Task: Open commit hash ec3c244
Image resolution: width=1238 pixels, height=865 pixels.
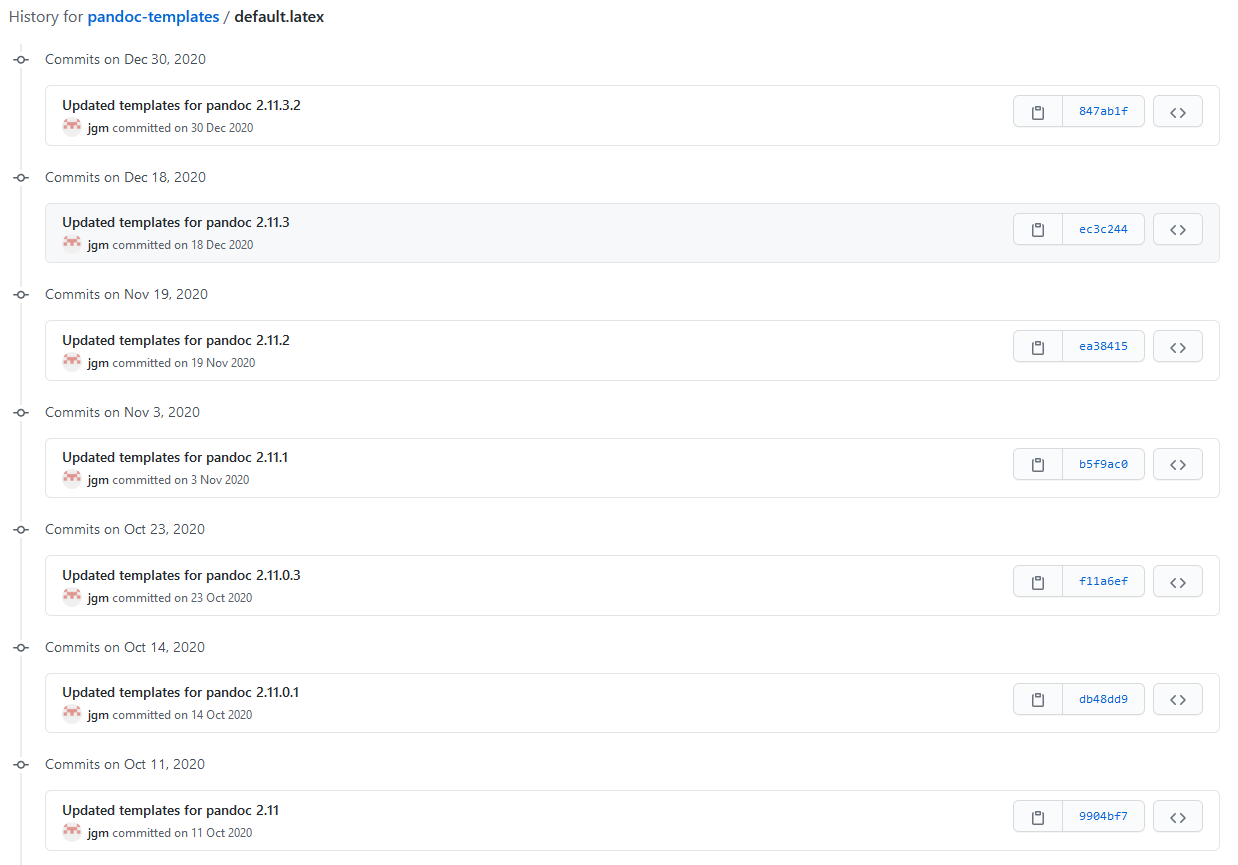Action: 1103,229
